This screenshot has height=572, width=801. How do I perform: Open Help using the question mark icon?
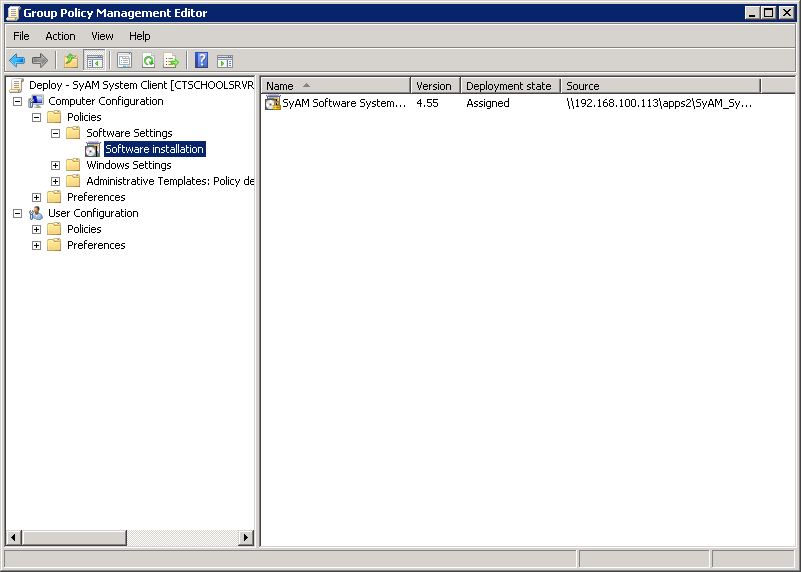pos(201,61)
